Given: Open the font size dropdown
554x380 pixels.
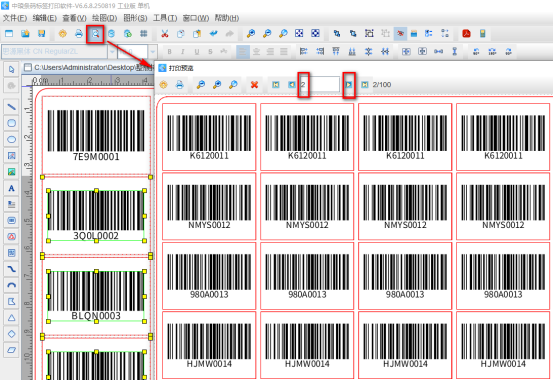Looking at the screenshot, I should click(x=152, y=52).
